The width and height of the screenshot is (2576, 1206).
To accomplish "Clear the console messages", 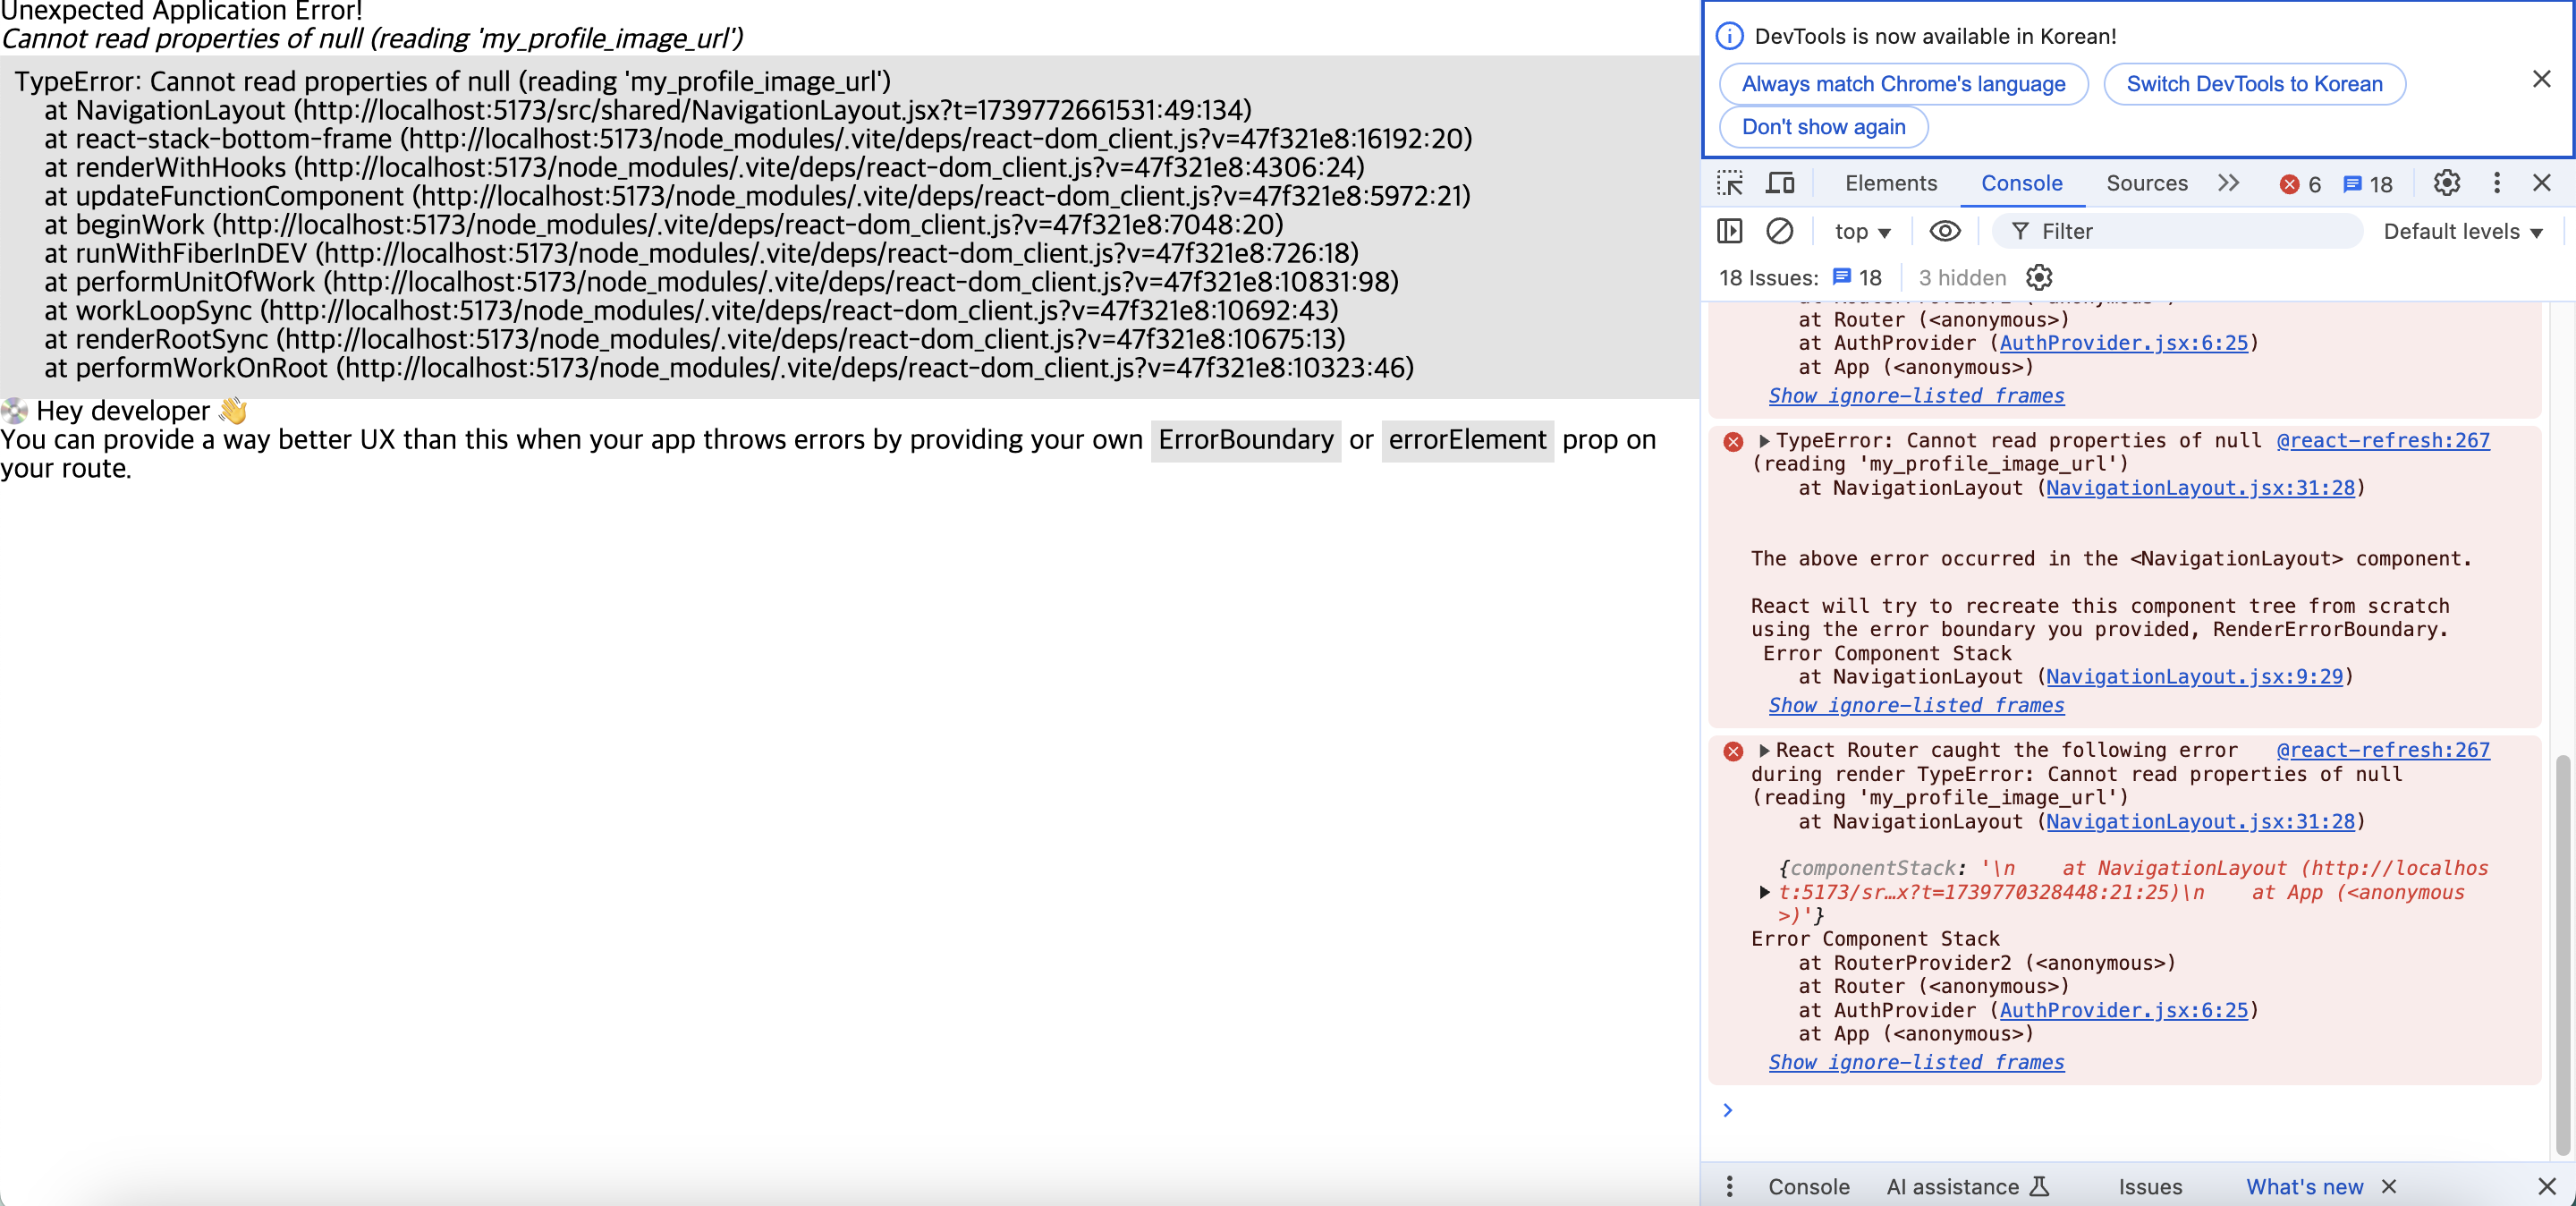I will click(x=1780, y=231).
